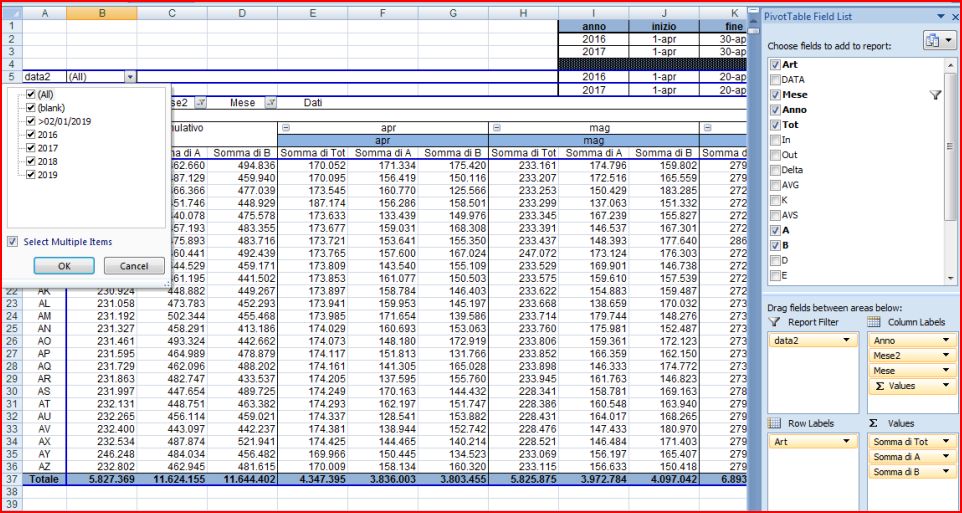
Task: Select column H header
Action: 523,13
